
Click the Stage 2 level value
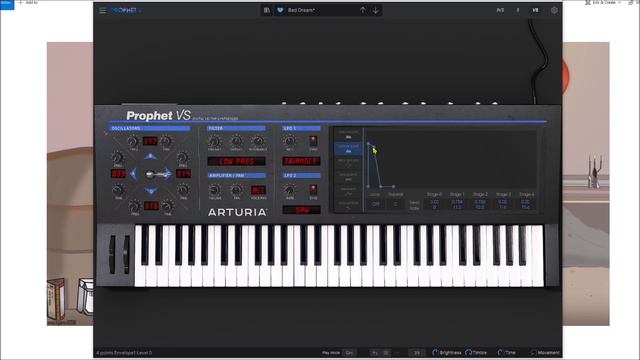point(480,202)
